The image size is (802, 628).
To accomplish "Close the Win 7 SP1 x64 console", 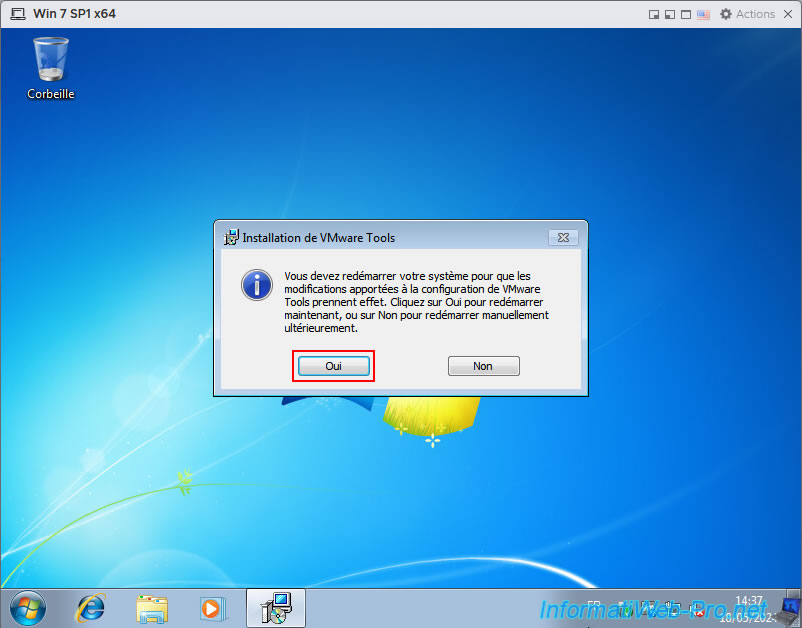I will pyautogui.click(x=788, y=14).
